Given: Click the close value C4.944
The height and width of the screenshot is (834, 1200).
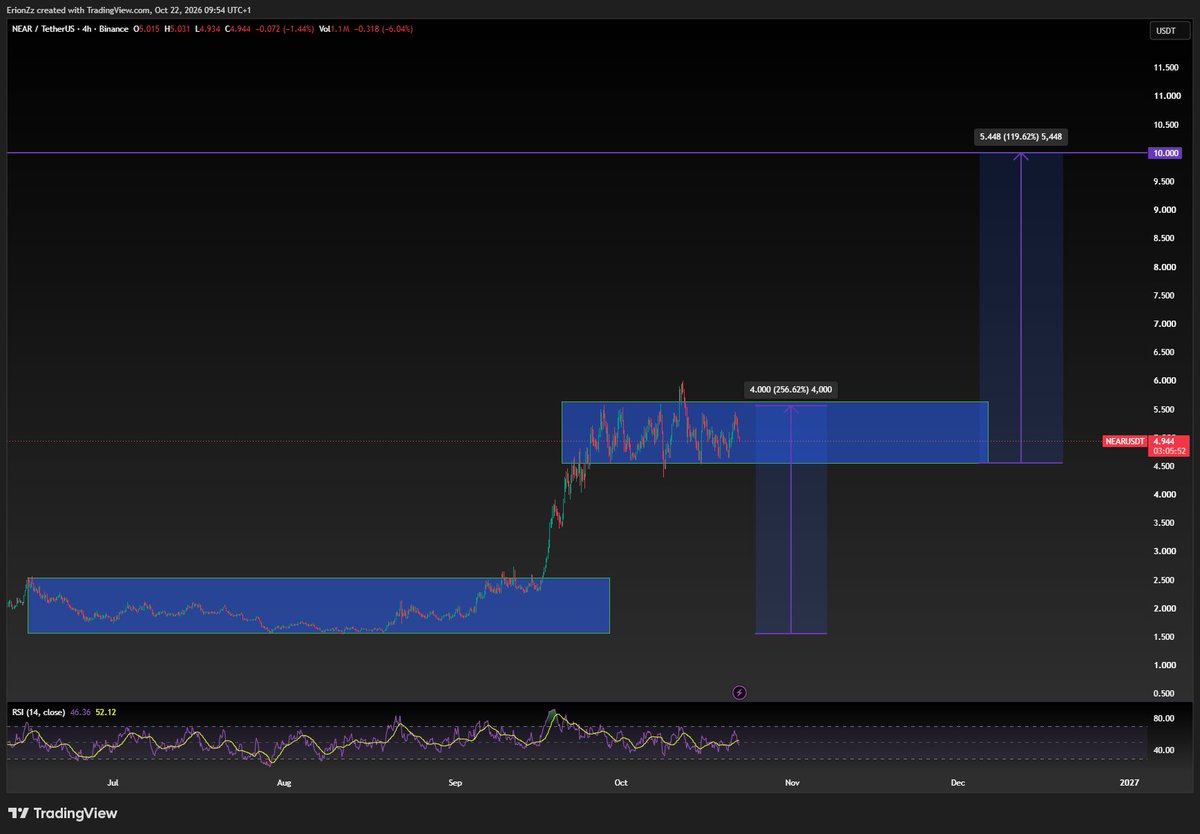Looking at the screenshot, I should click(x=238, y=29).
